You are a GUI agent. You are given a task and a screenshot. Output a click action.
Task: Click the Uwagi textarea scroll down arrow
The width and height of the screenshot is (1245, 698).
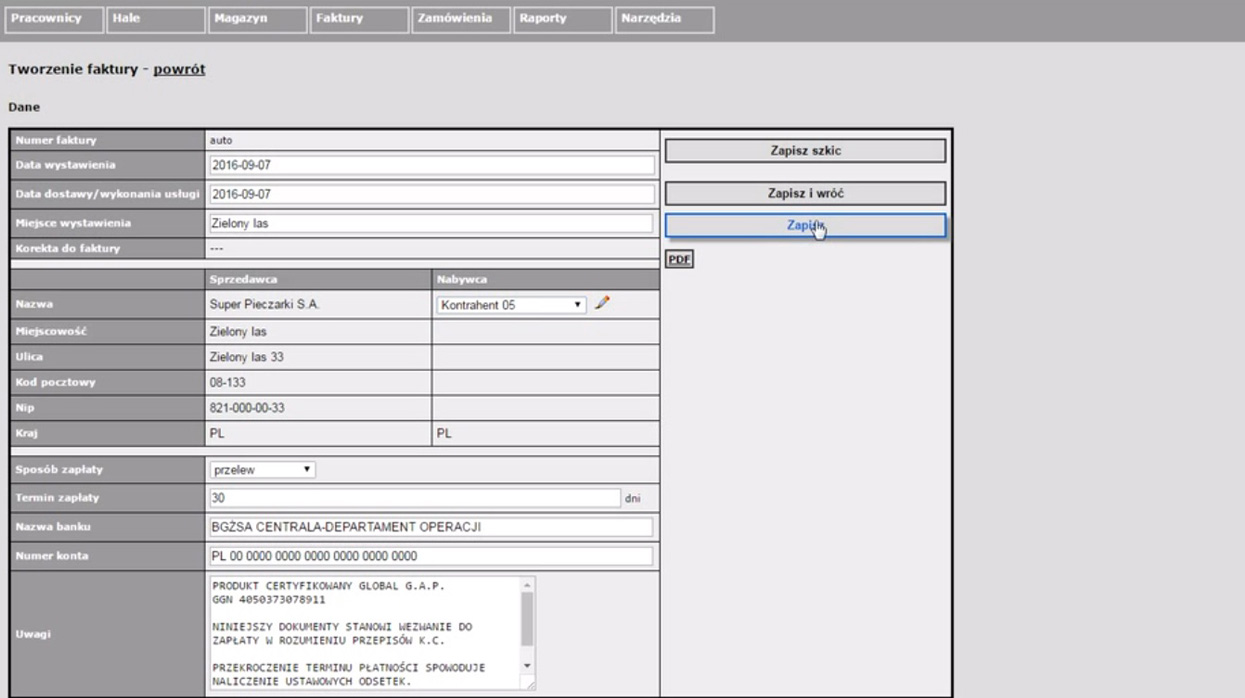pos(528,666)
